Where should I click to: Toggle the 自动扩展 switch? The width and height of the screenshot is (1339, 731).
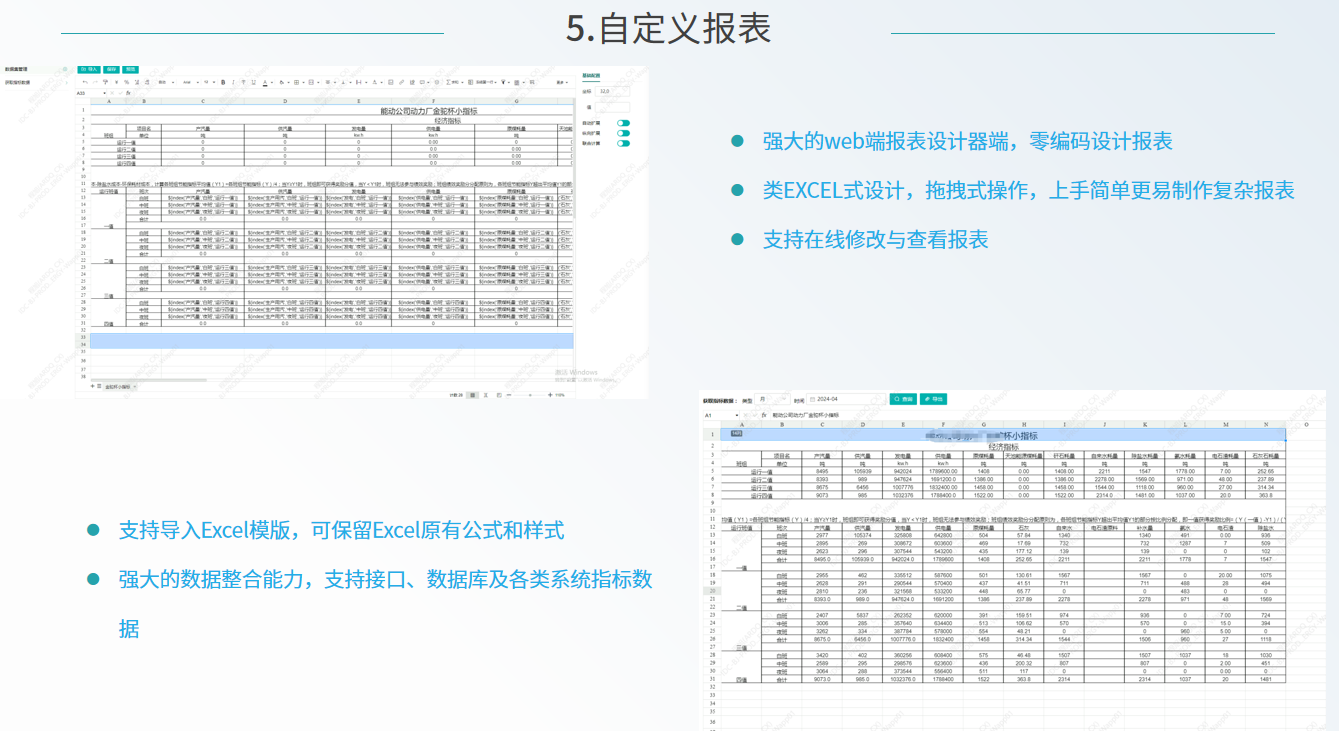point(623,123)
